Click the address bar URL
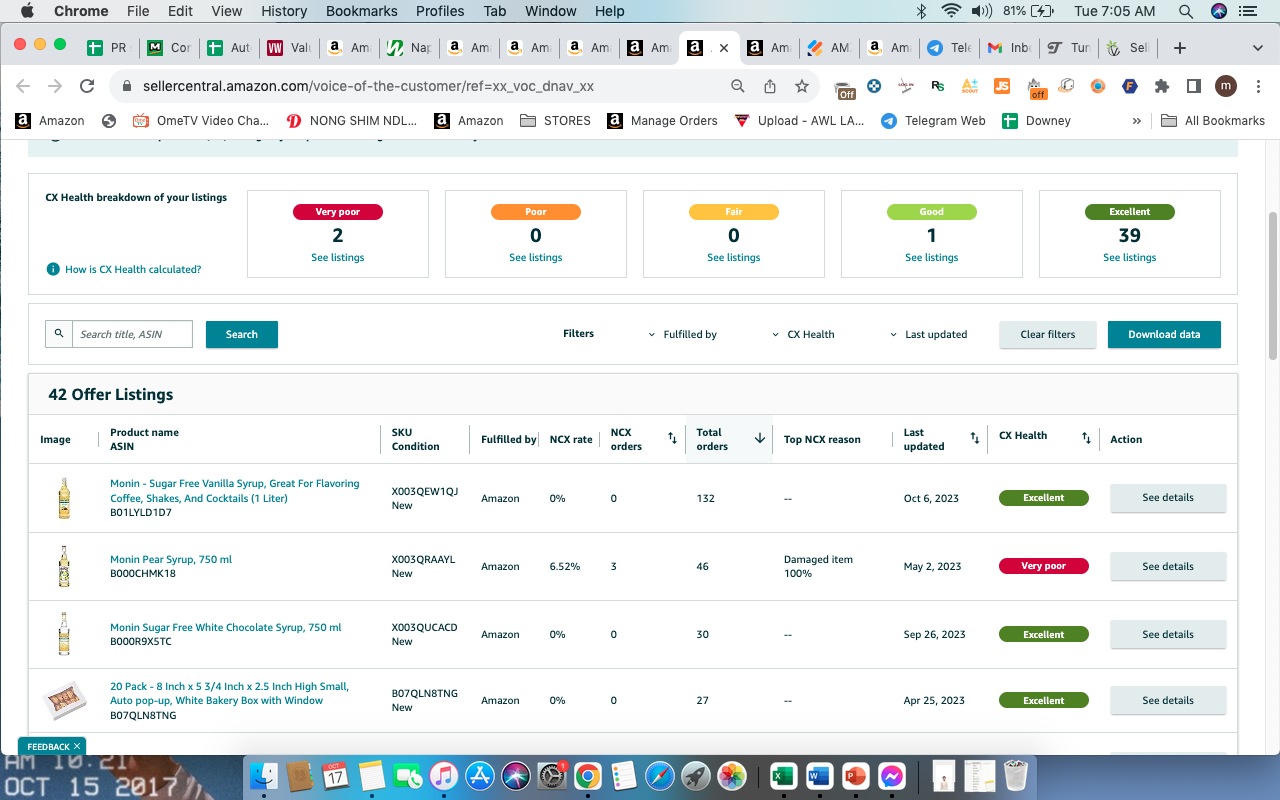1280x800 pixels. (x=368, y=86)
